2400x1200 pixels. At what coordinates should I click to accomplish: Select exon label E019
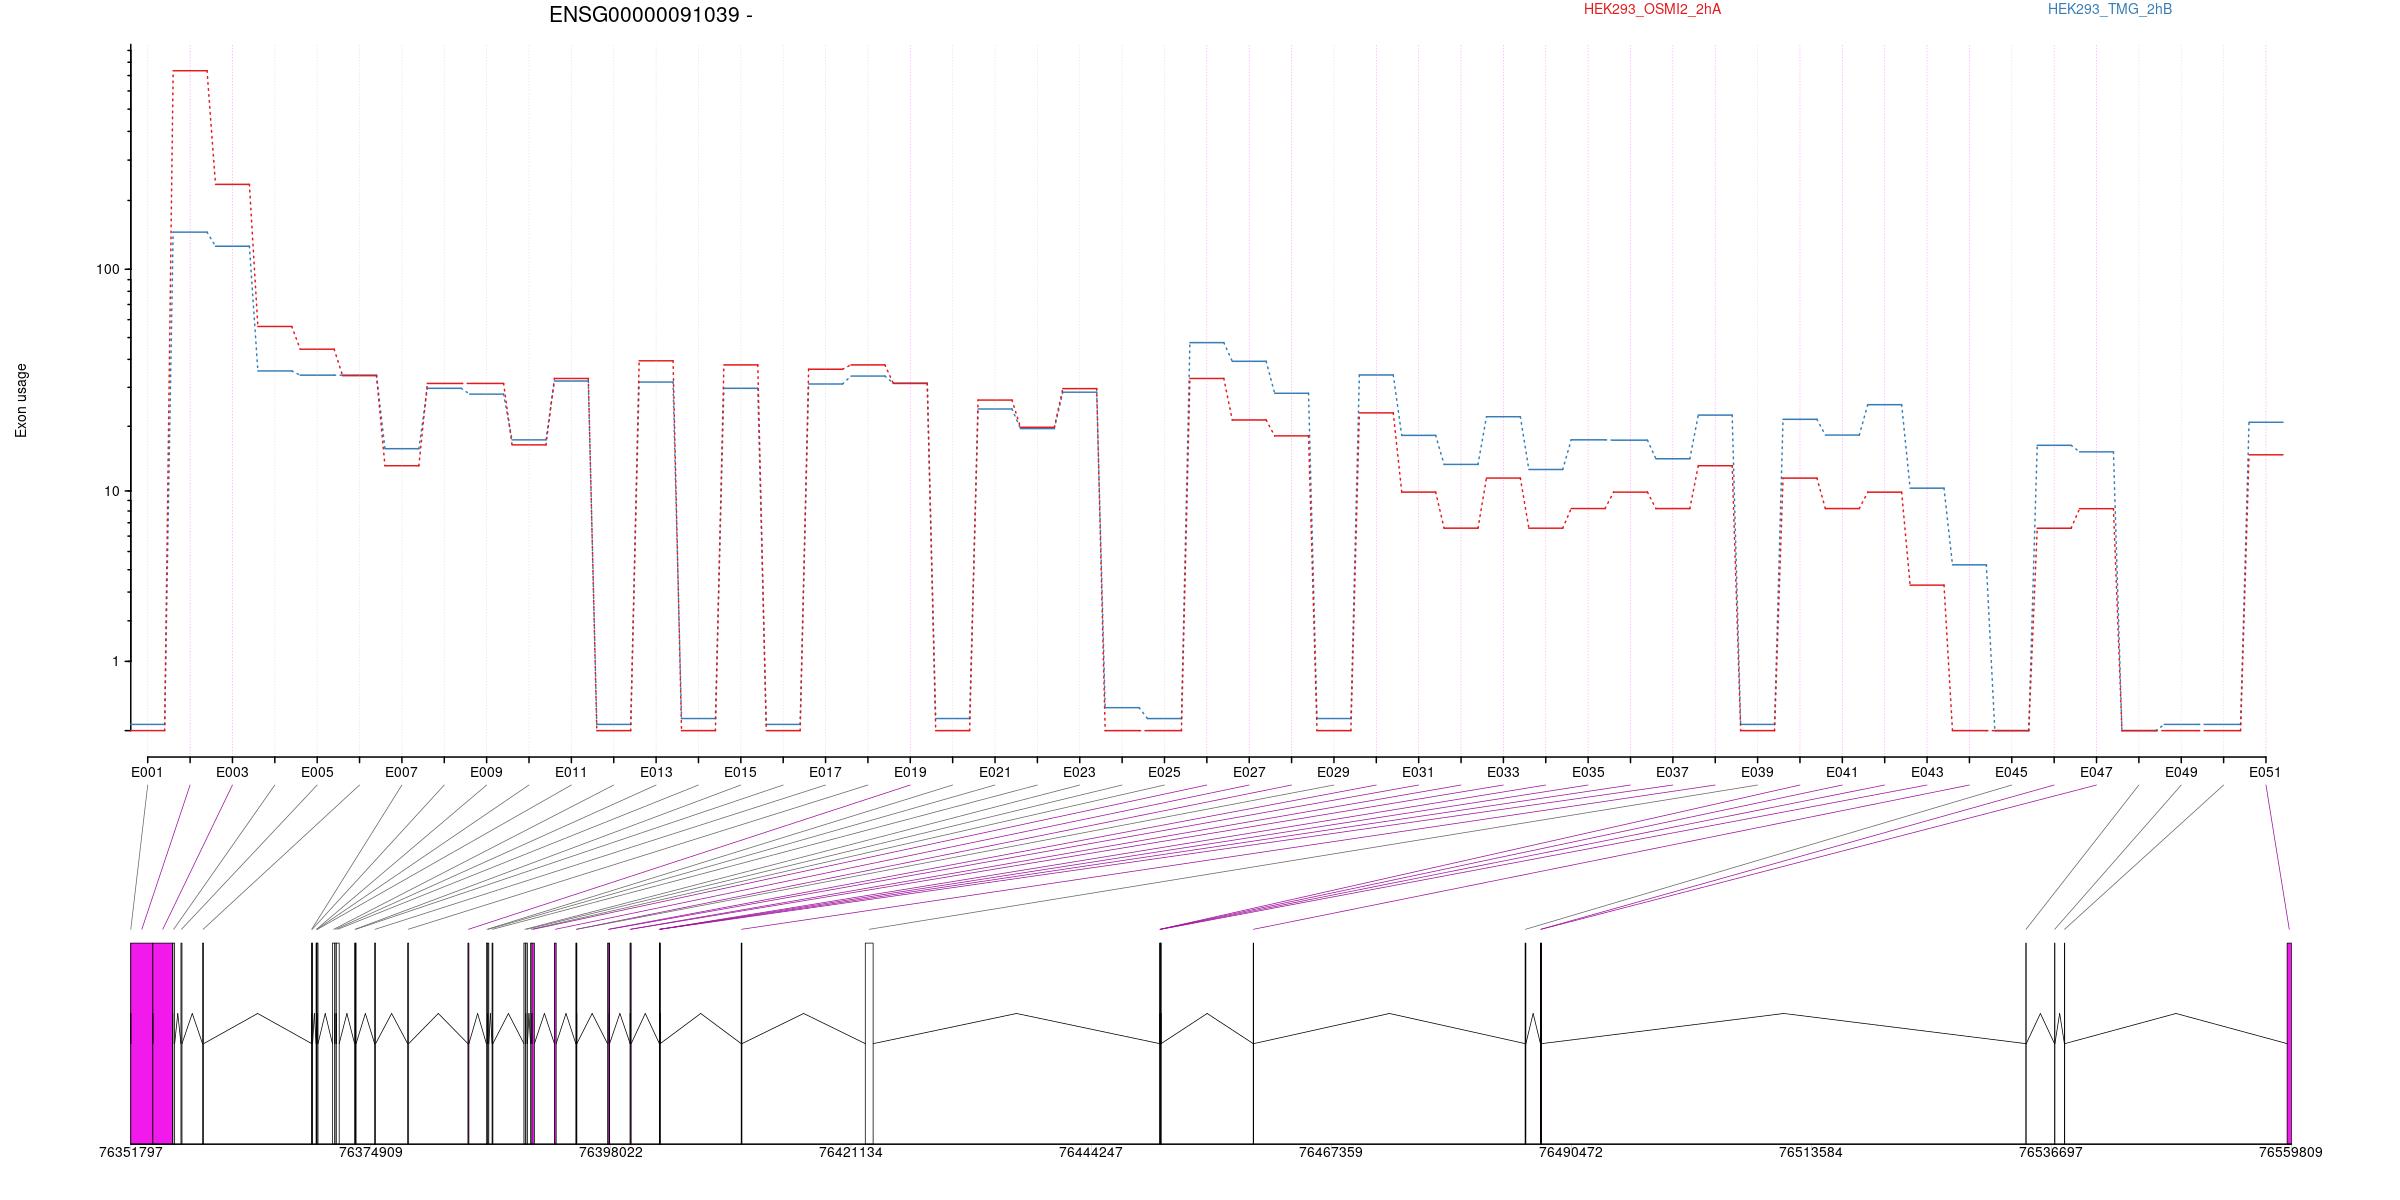click(x=910, y=772)
